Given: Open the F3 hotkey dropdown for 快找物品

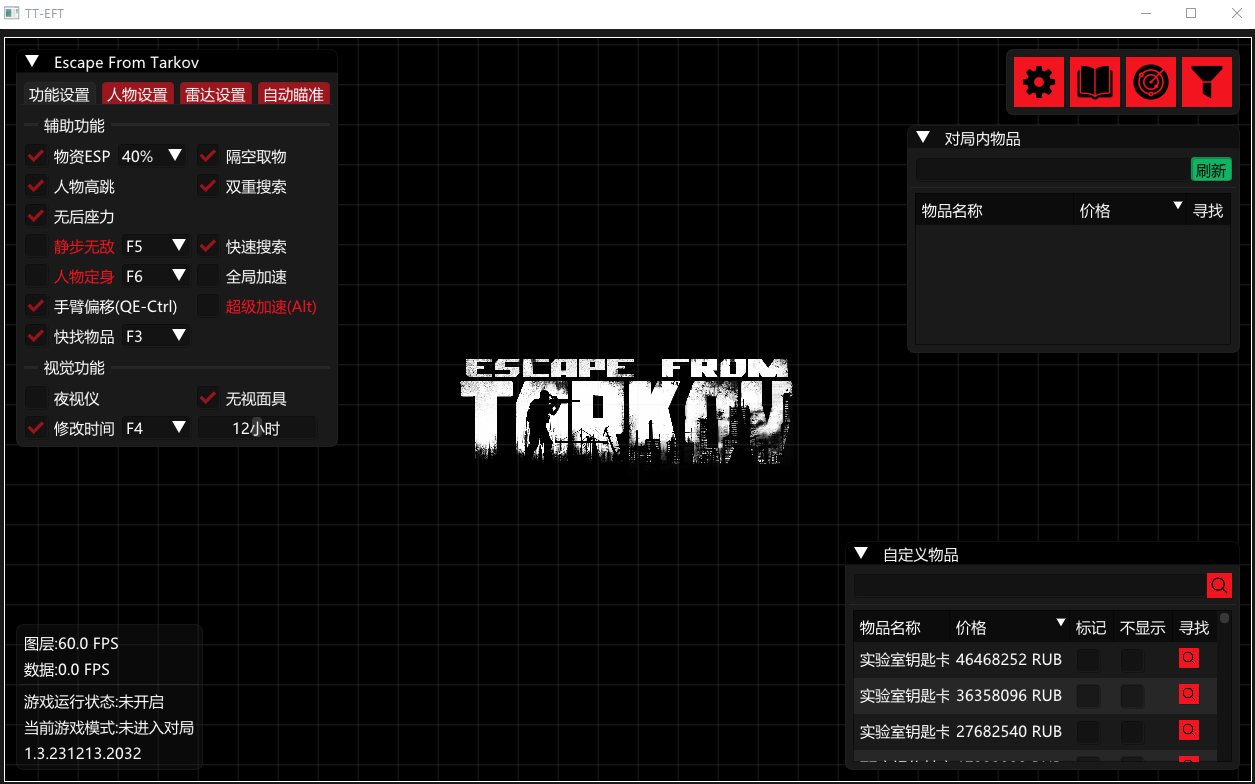Looking at the screenshot, I should 155,336.
